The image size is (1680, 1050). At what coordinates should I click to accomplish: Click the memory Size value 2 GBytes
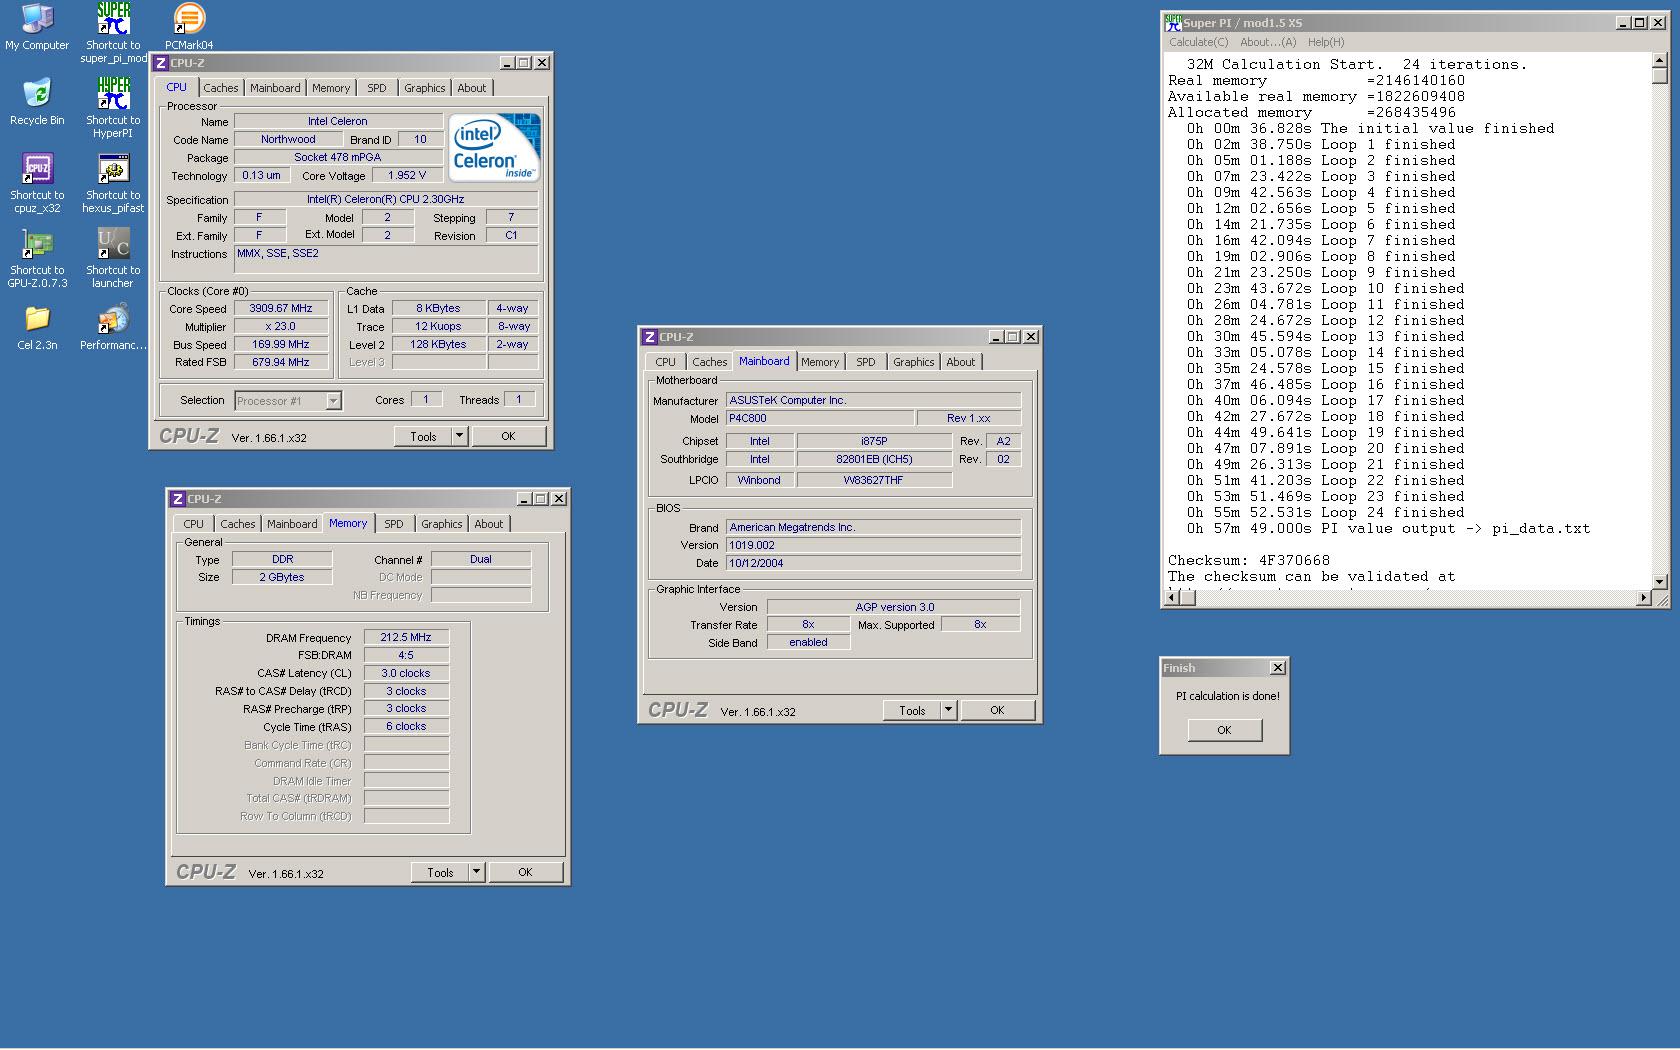(282, 577)
